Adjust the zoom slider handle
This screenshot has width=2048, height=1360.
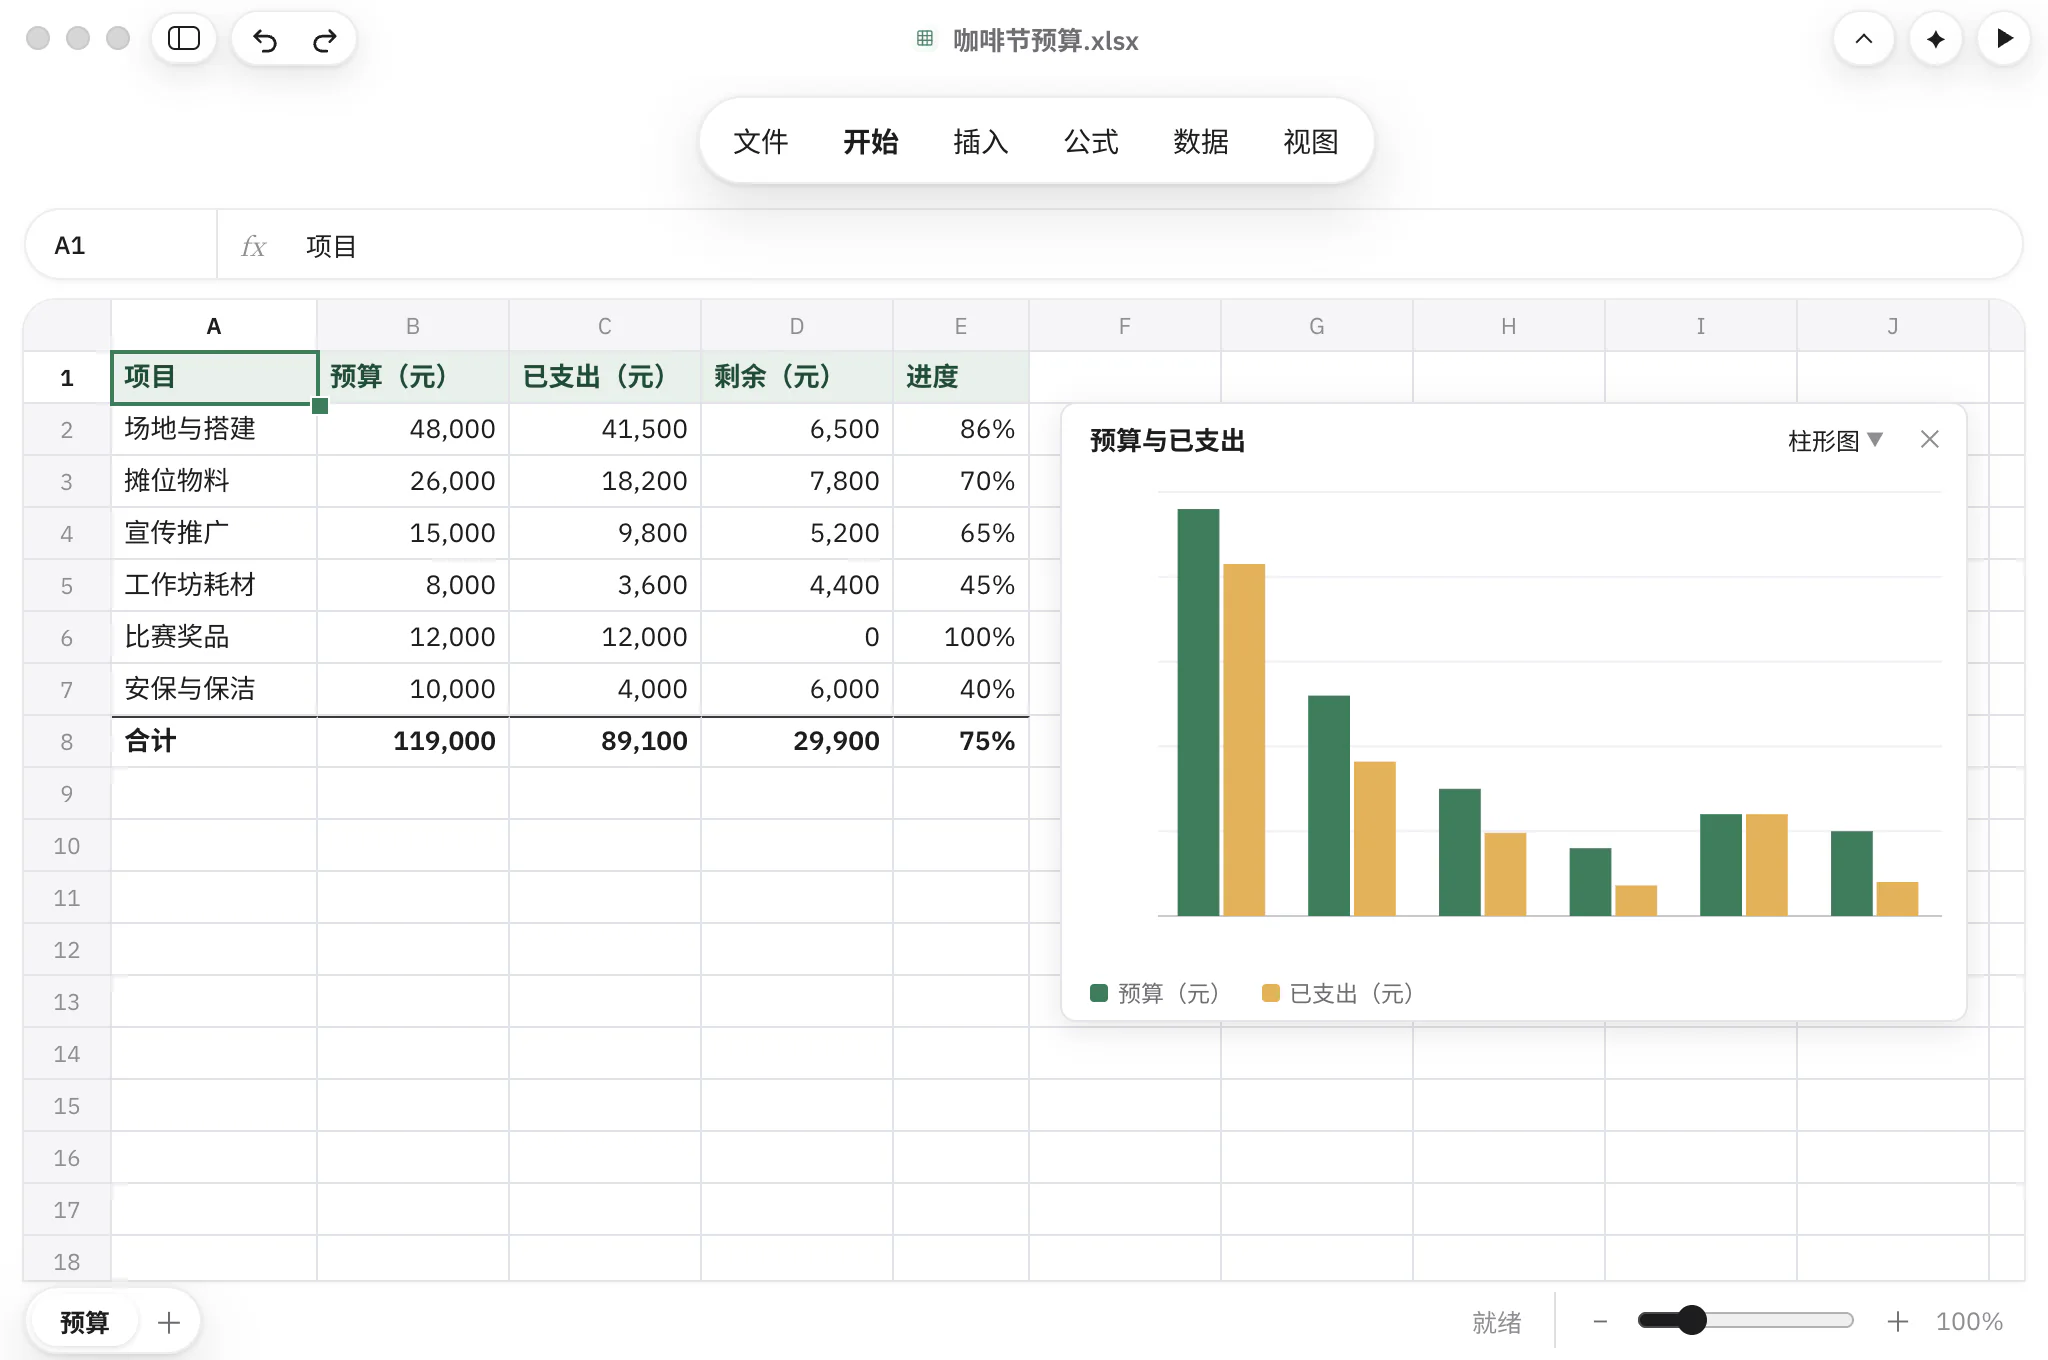click(x=1692, y=1321)
